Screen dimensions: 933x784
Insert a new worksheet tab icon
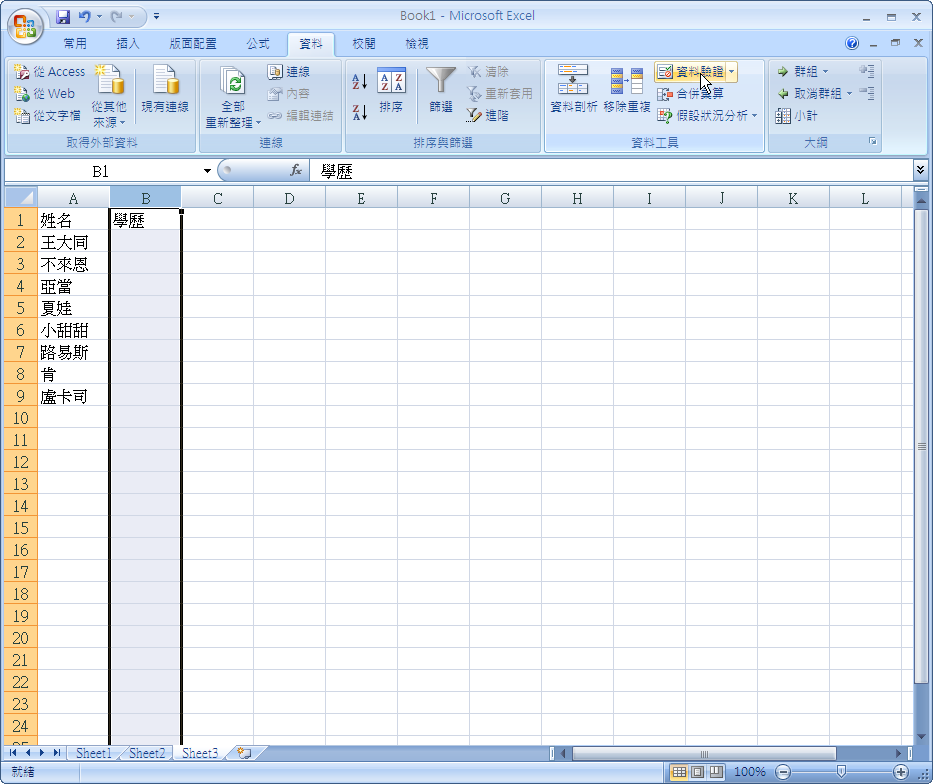[x=244, y=753]
